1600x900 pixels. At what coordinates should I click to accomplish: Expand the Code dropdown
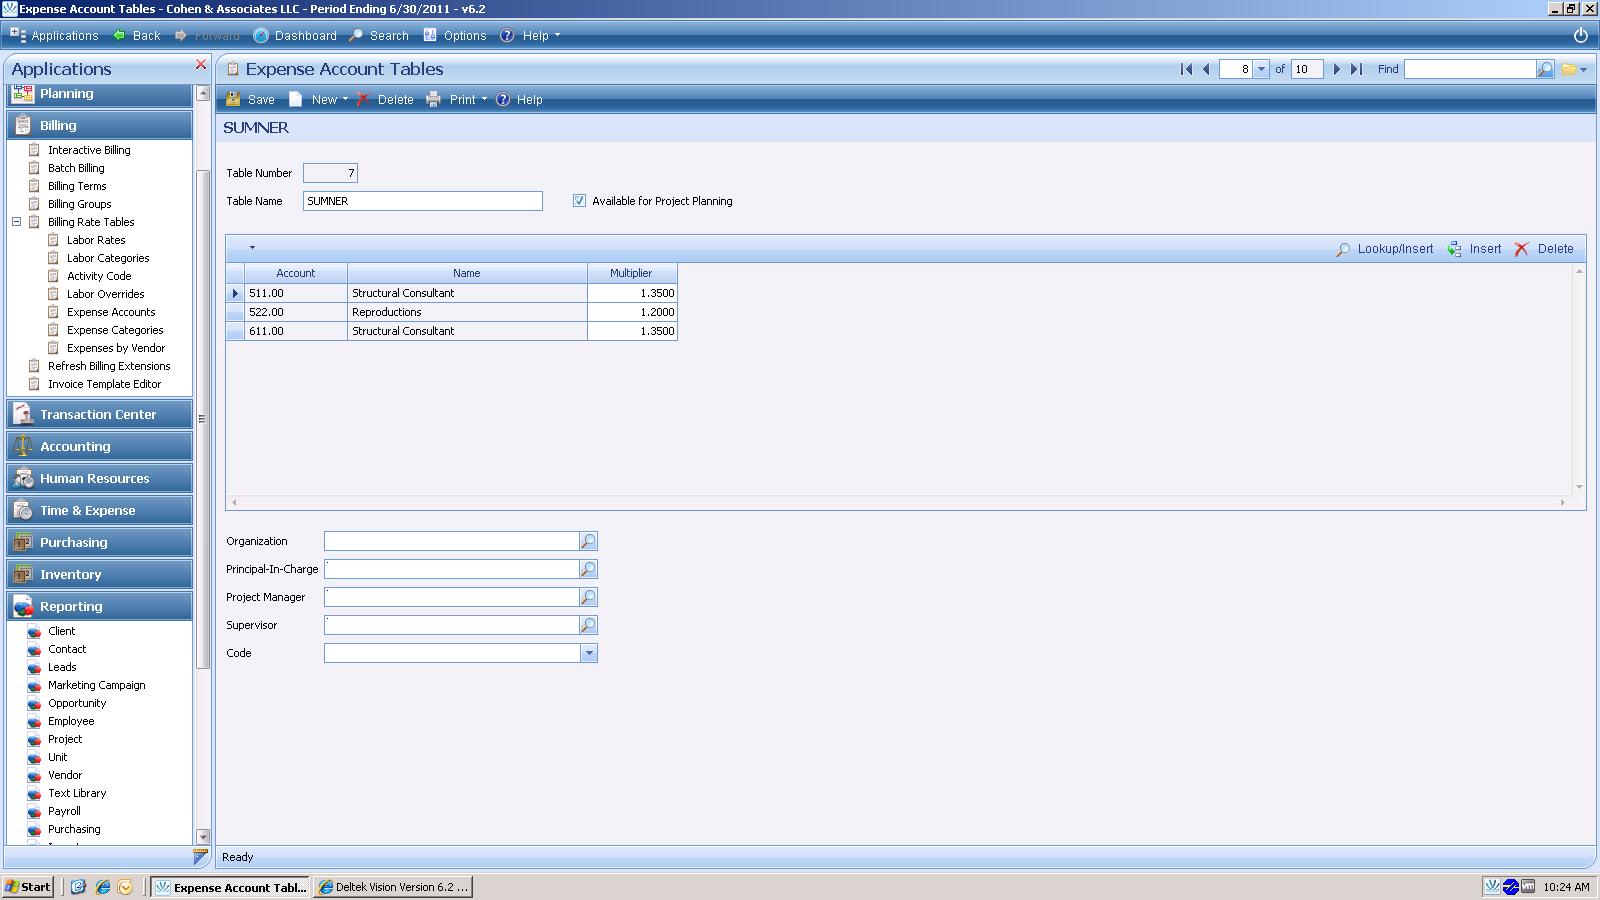point(589,653)
